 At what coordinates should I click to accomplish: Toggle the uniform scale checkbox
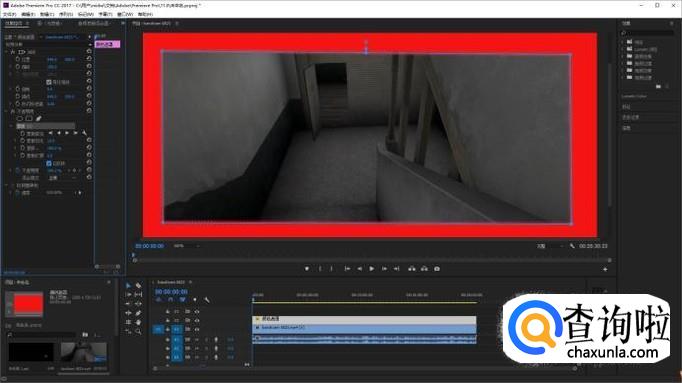click(49, 82)
